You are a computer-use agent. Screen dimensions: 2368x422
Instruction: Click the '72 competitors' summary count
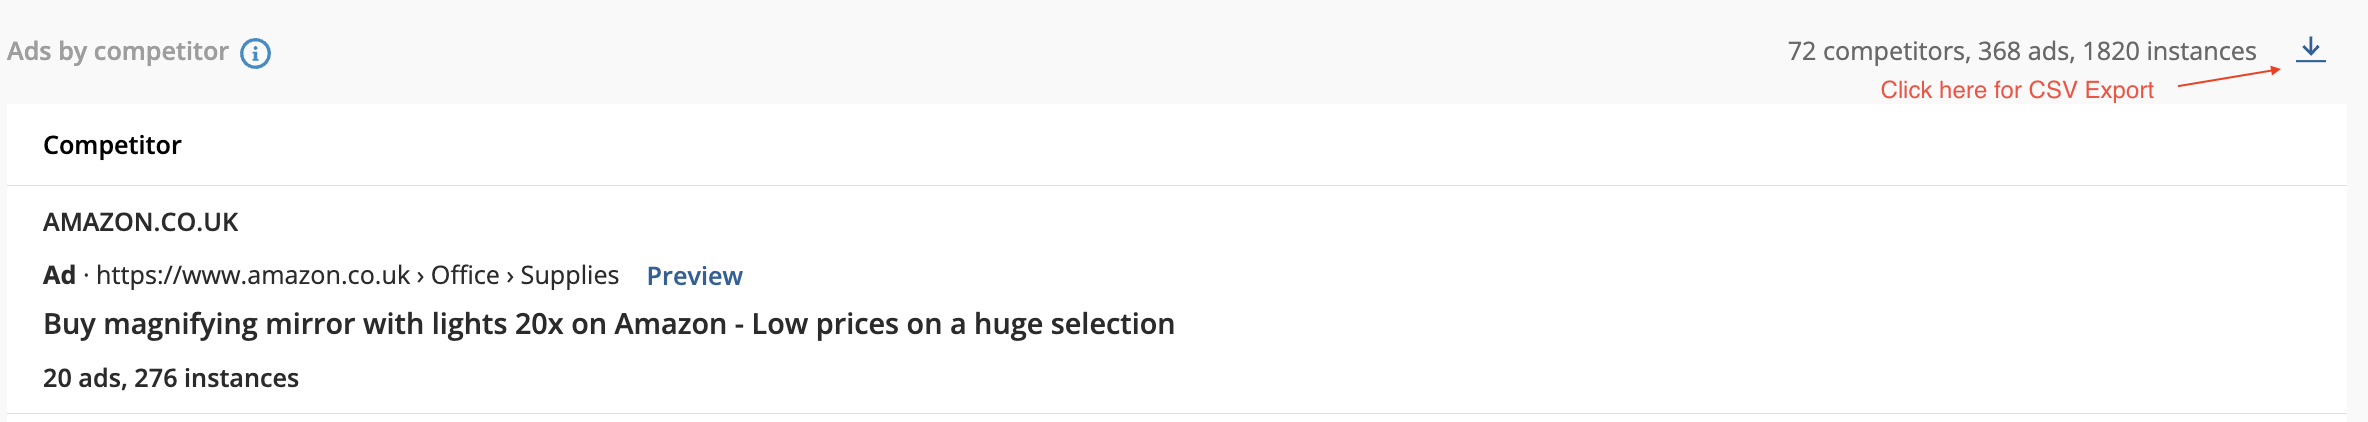[1876, 51]
